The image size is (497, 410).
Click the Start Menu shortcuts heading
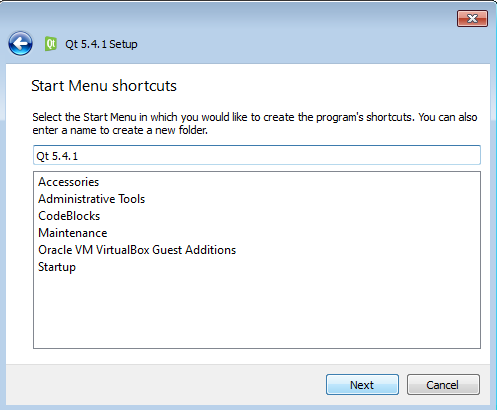pos(104,86)
